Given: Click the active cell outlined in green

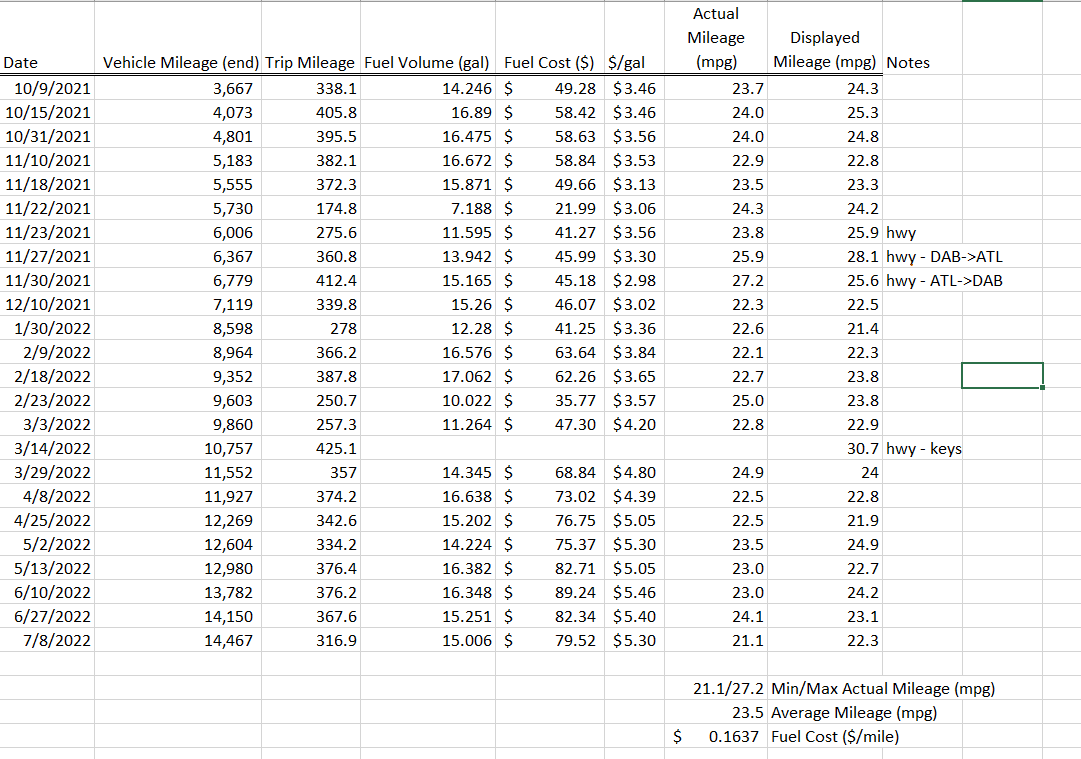Looking at the screenshot, I should 1002,376.
